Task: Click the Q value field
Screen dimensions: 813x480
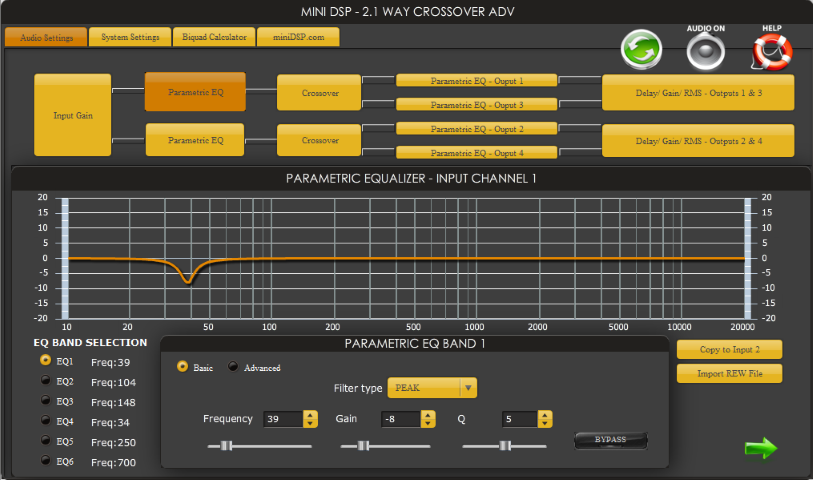Action: click(x=521, y=419)
